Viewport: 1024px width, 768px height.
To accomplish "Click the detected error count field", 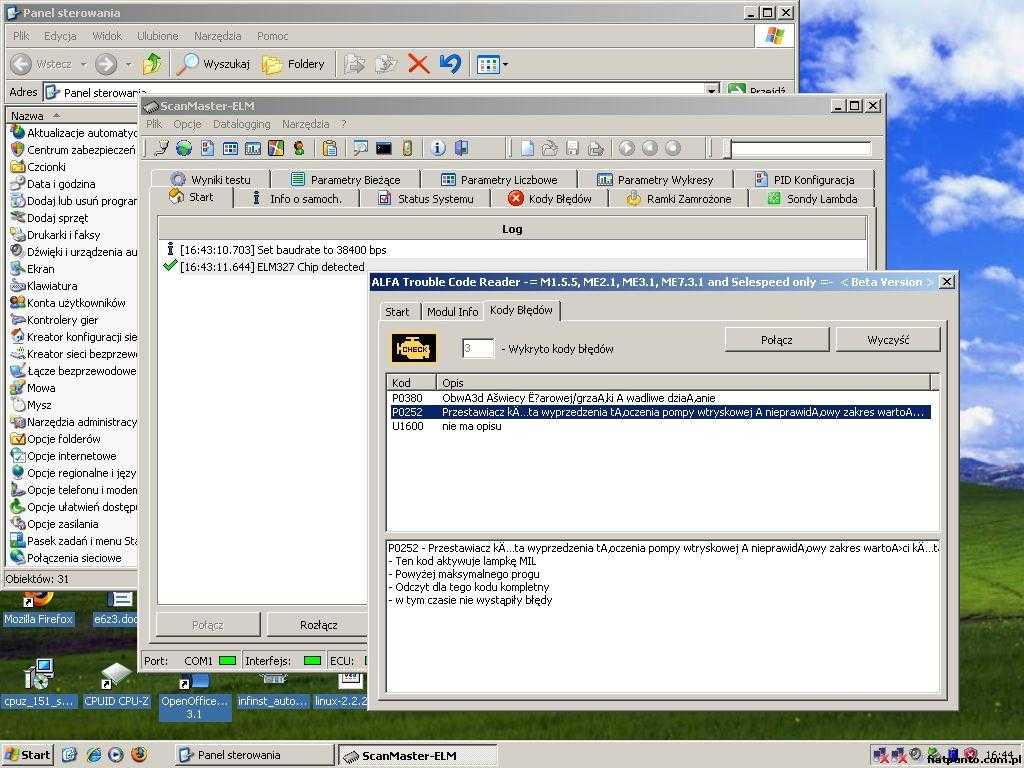I will coord(477,348).
